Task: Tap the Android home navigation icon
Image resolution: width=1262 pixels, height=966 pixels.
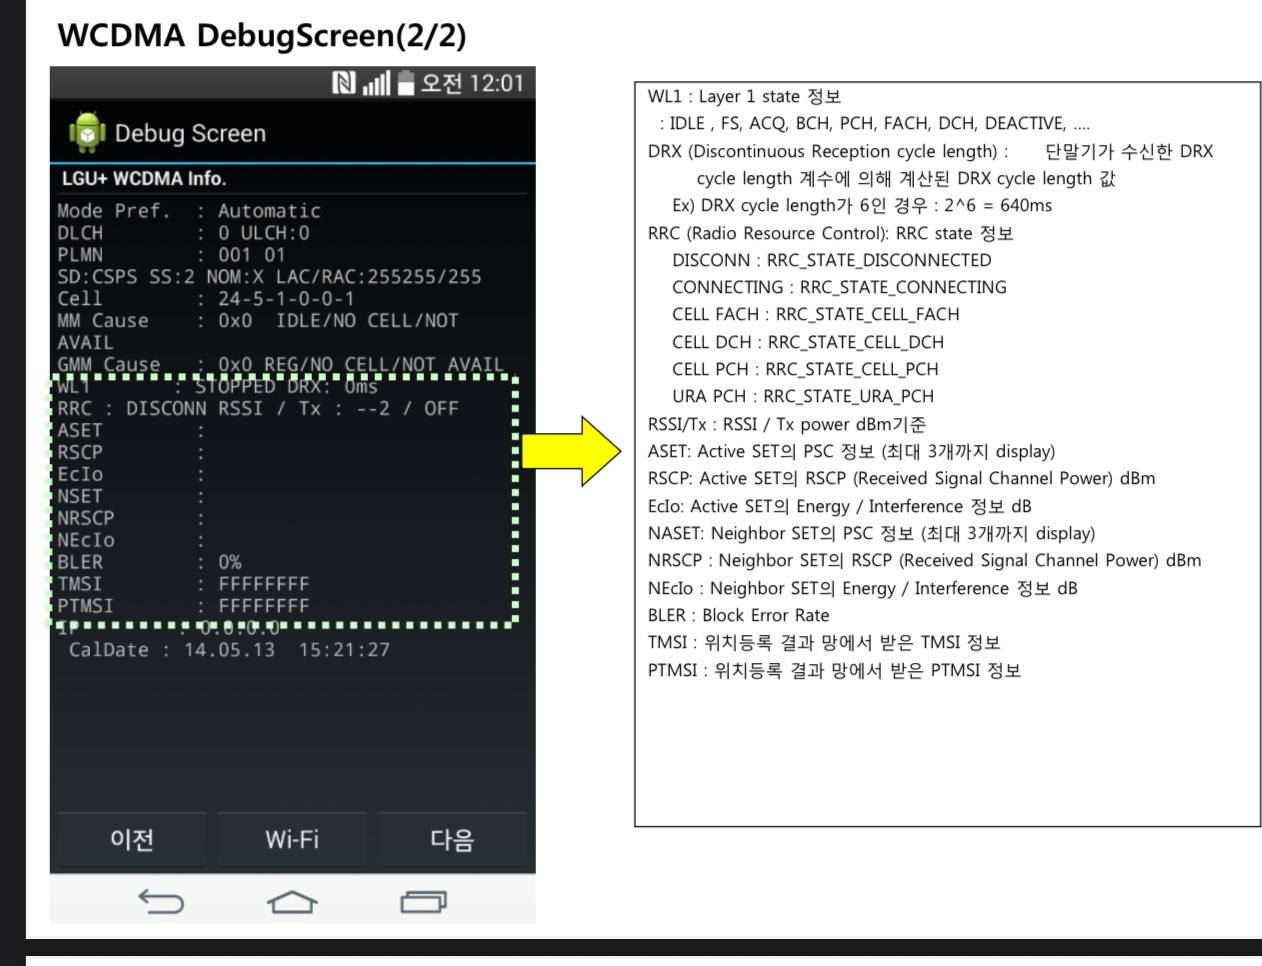Action: pyautogui.click(x=292, y=902)
